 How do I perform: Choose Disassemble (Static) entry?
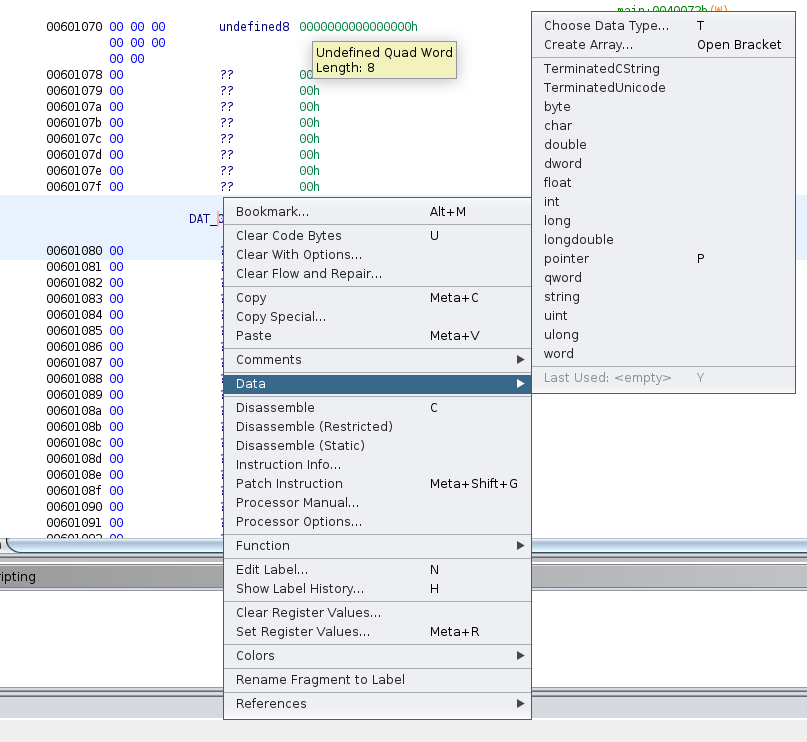click(x=377, y=446)
